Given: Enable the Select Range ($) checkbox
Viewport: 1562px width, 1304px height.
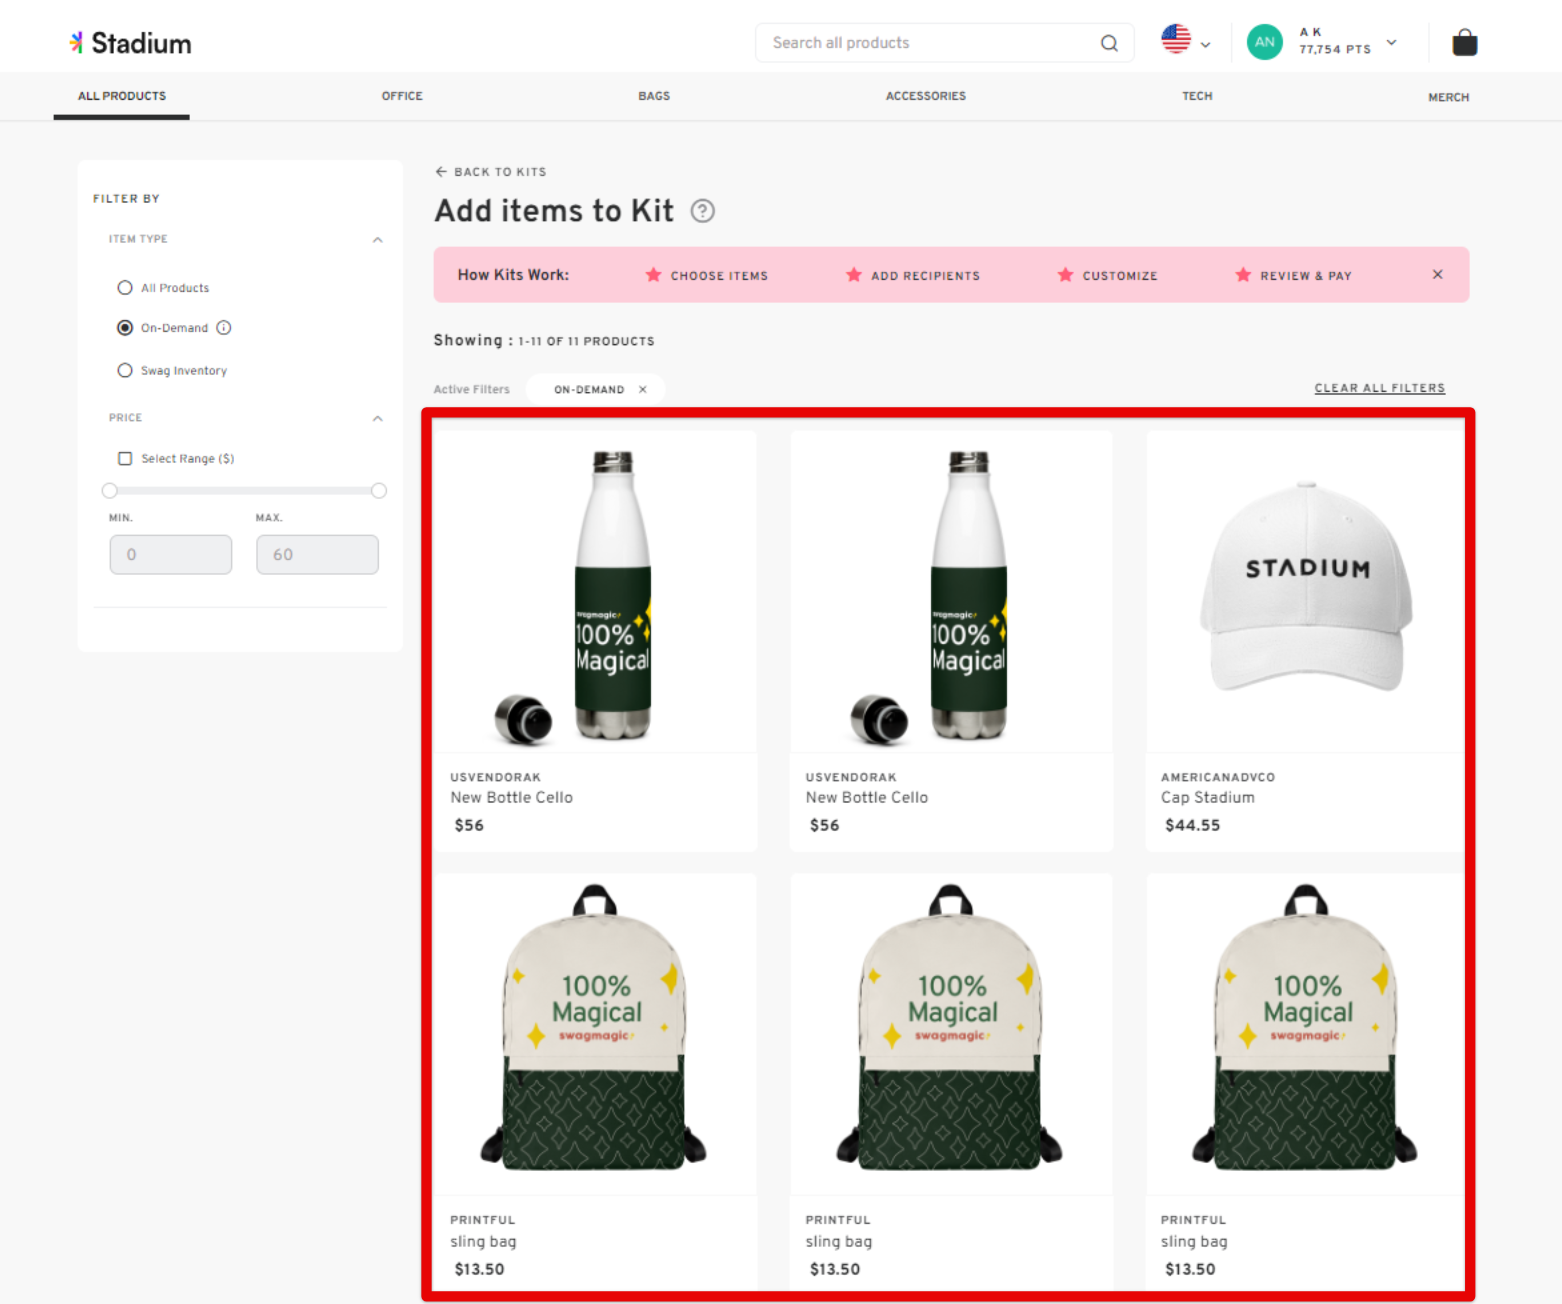Looking at the screenshot, I should [x=124, y=458].
